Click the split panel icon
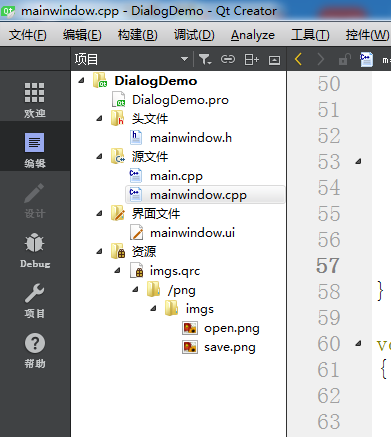The height and width of the screenshot is (437, 391). pos(252,60)
